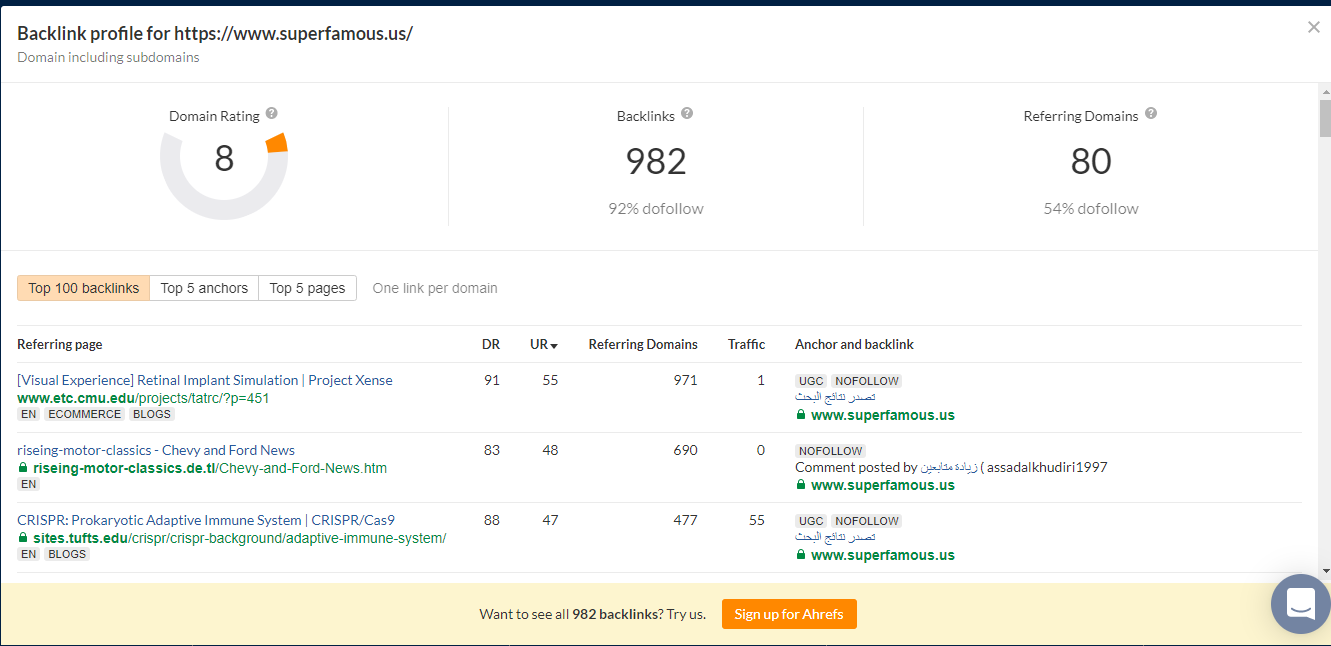Open the sites.tufts.edu crispr URL

(x=239, y=538)
